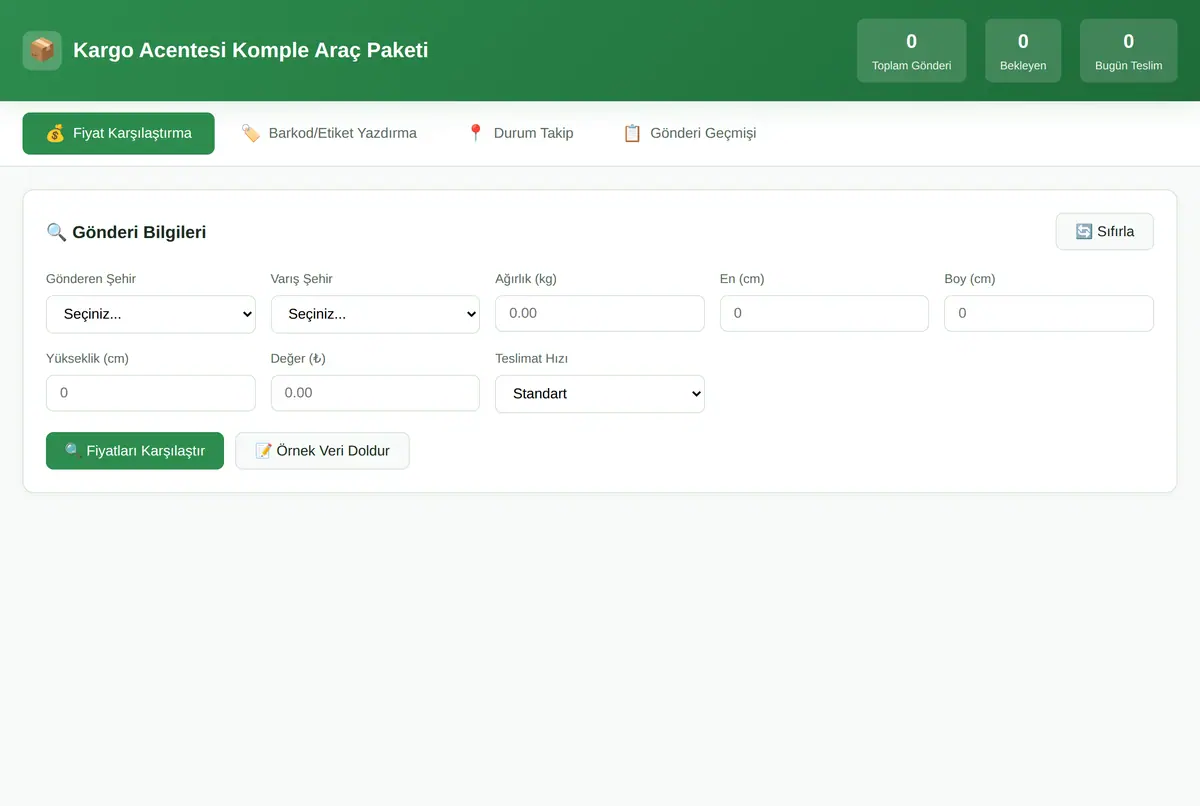Click the Değer (₺) input field
The image size is (1200, 806).
coord(375,393)
